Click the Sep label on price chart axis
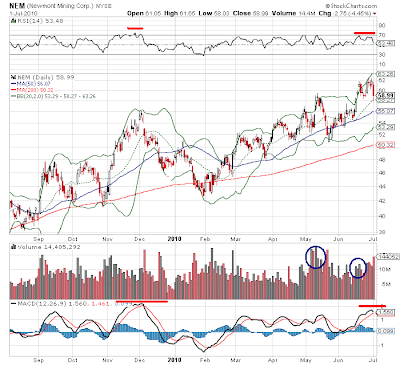 click(39, 239)
